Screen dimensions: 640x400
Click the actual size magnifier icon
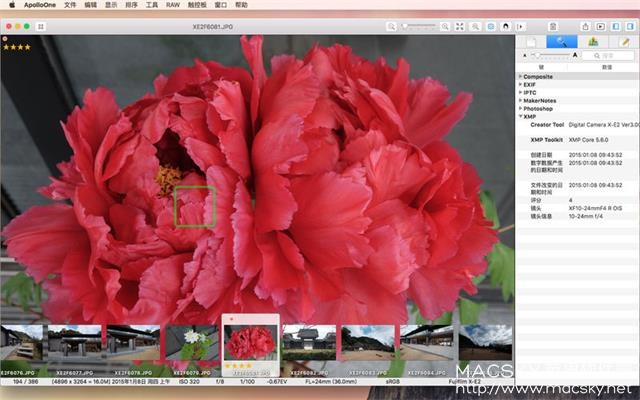[475, 27]
